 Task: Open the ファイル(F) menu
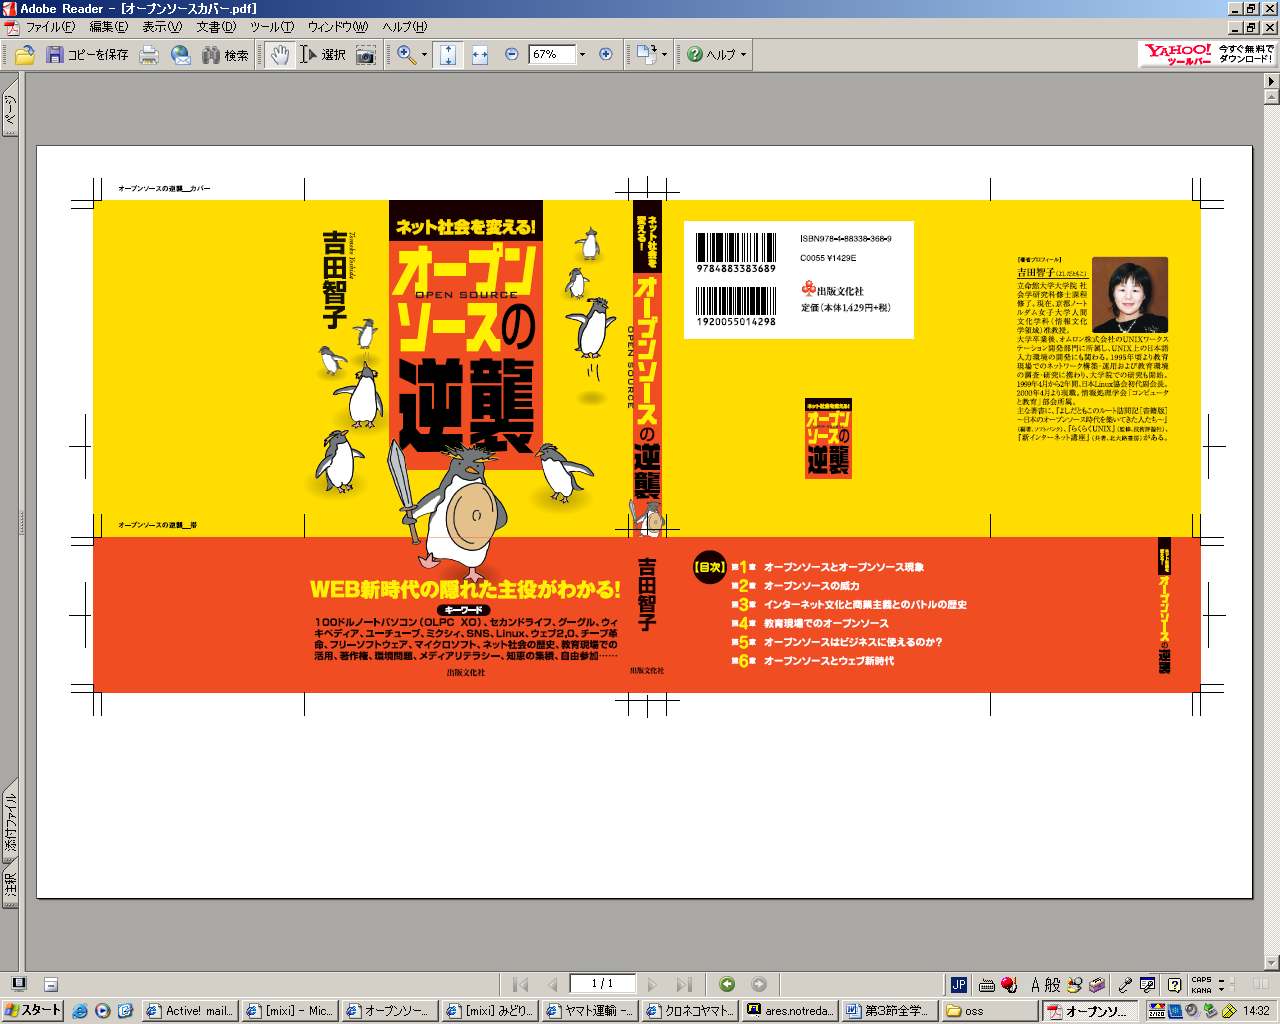click(50, 27)
